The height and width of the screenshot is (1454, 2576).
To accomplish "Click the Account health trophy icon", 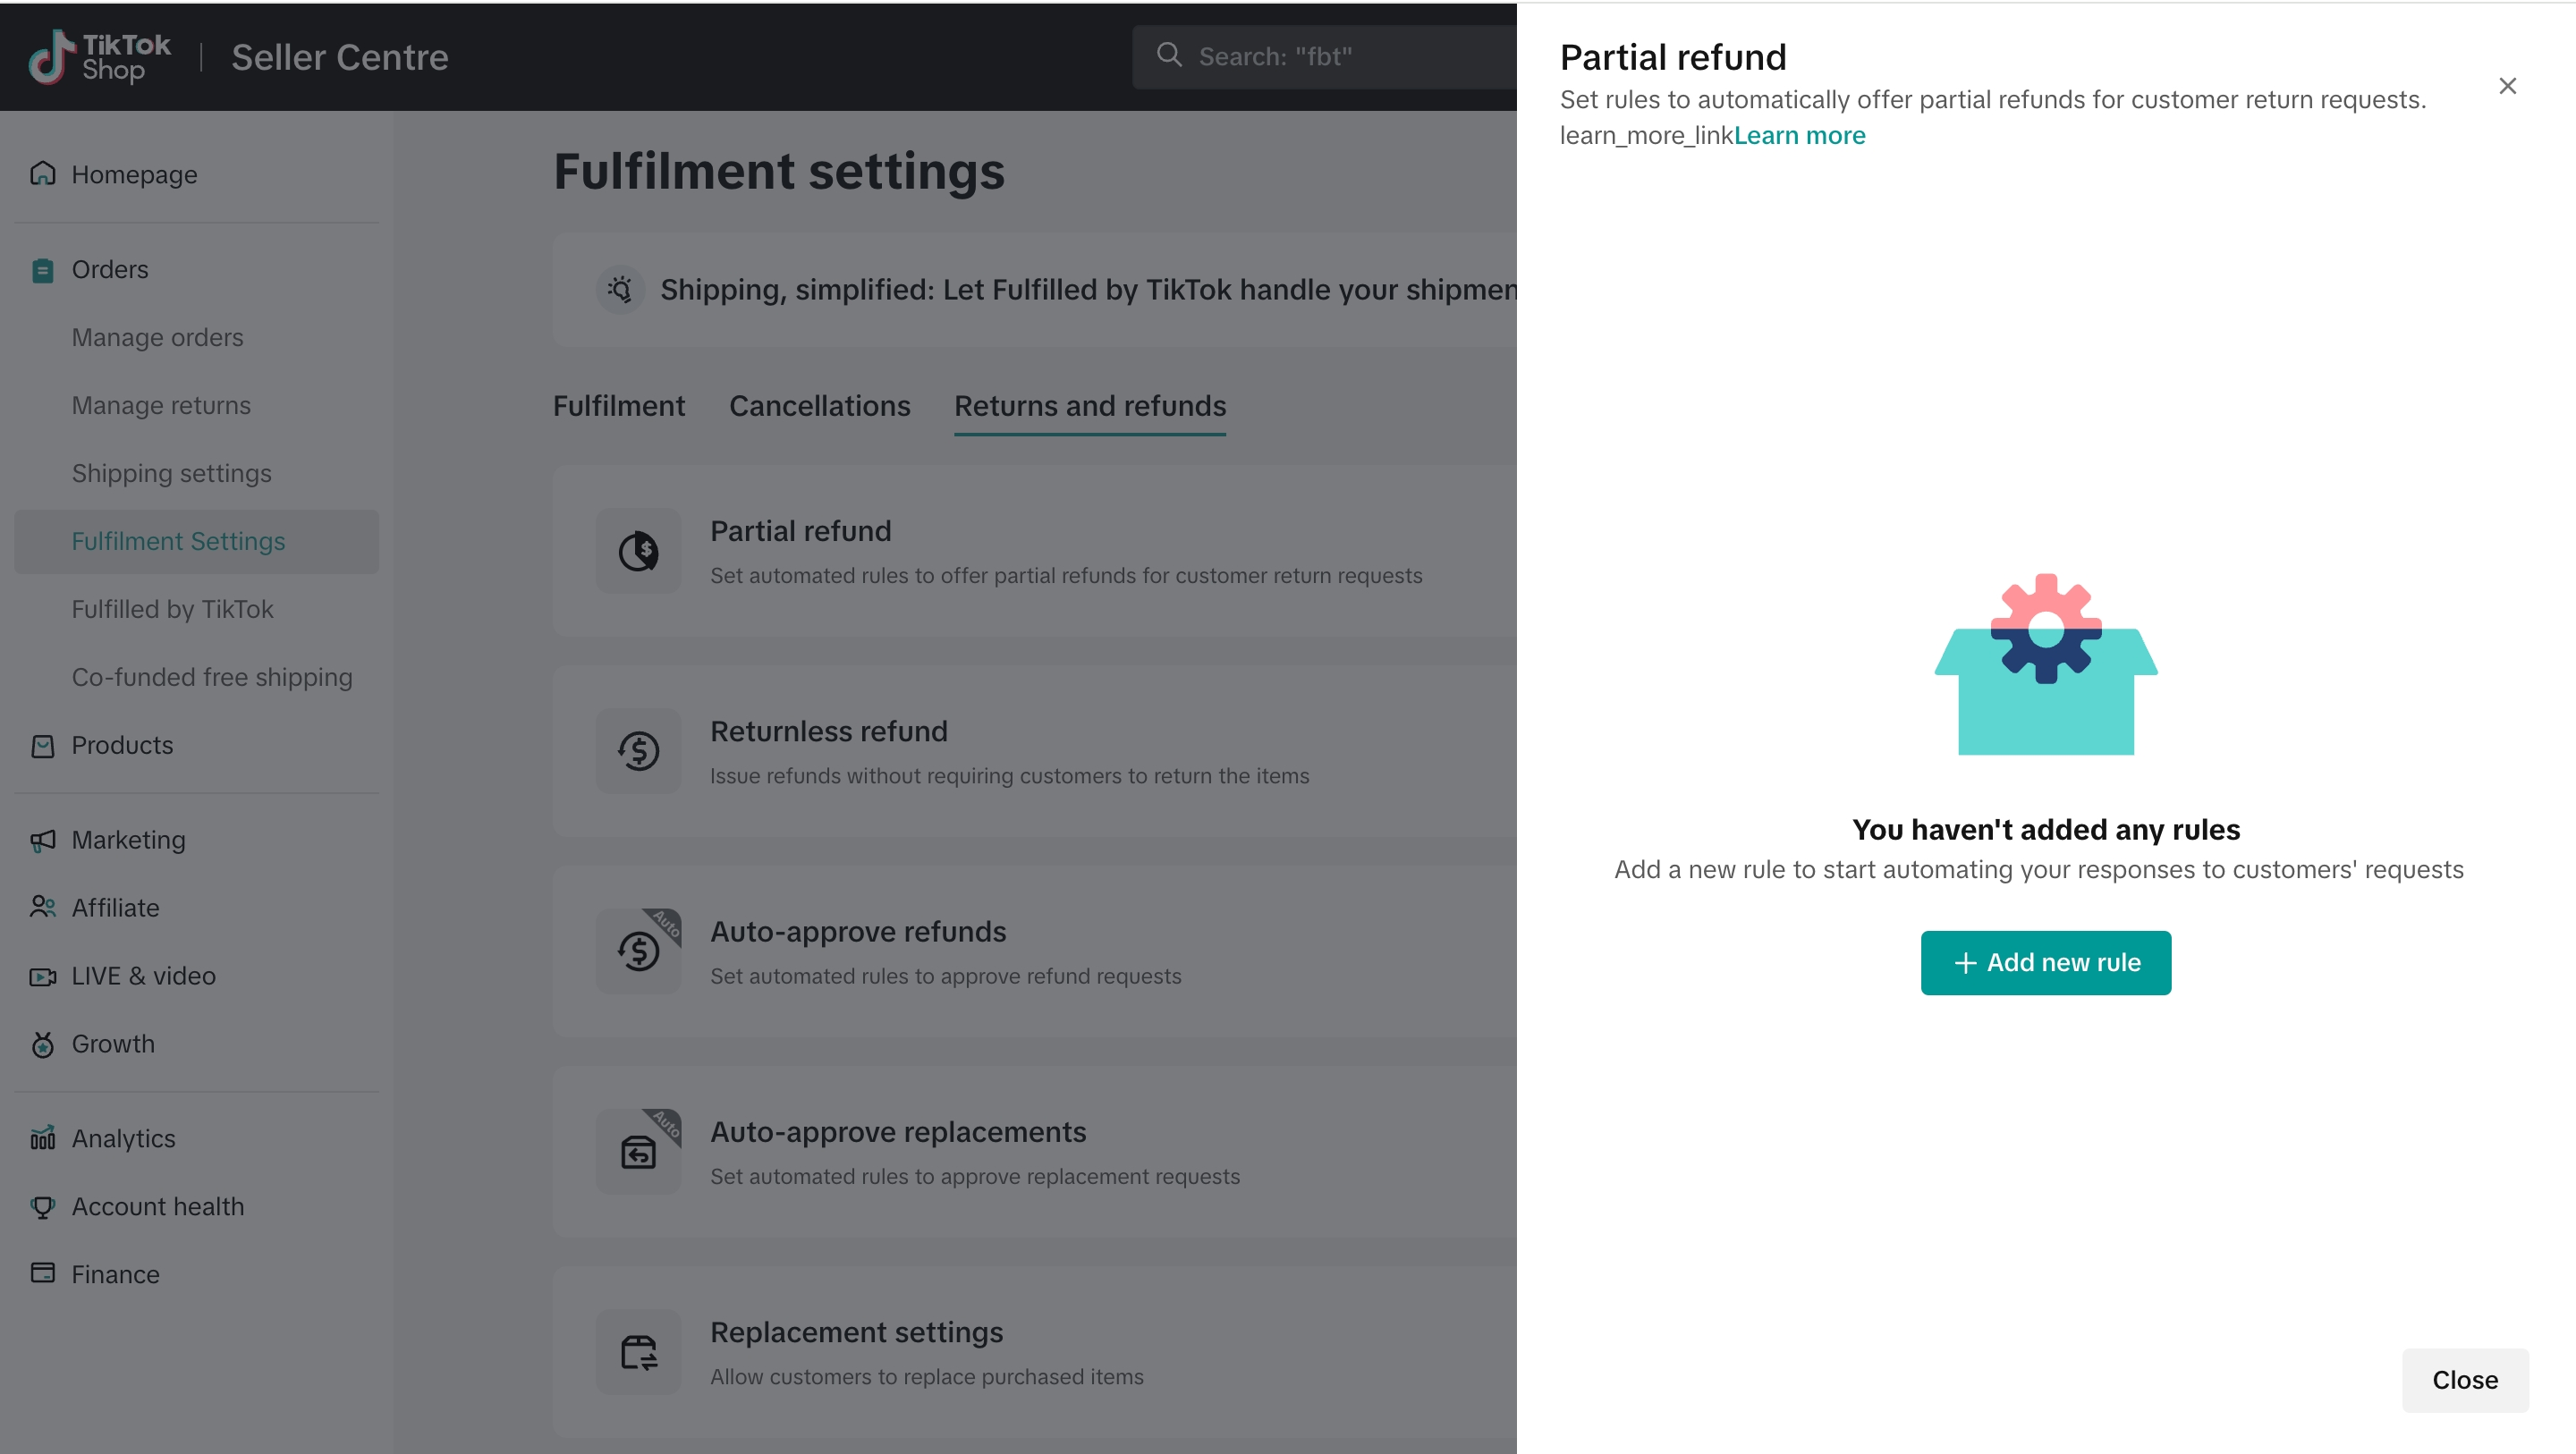I will tap(43, 1207).
